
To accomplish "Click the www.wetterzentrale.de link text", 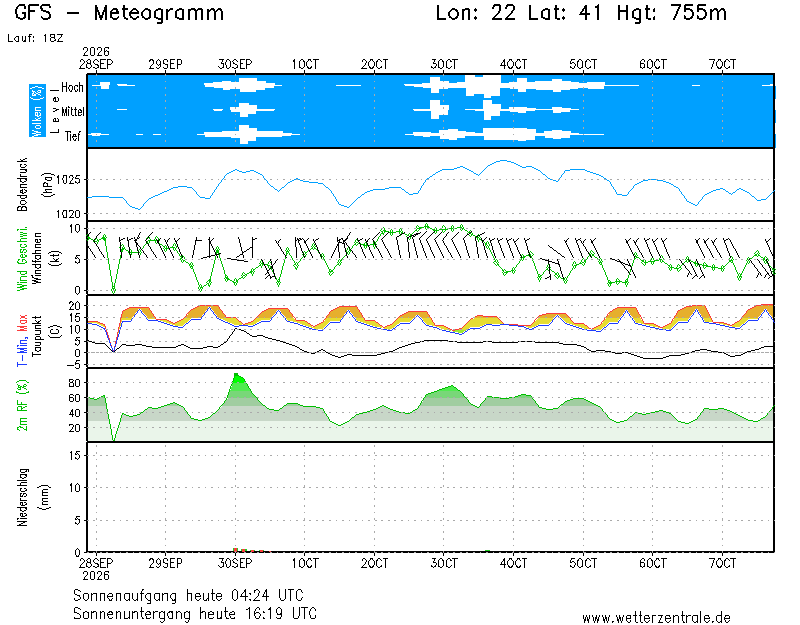I will click(x=656, y=617).
